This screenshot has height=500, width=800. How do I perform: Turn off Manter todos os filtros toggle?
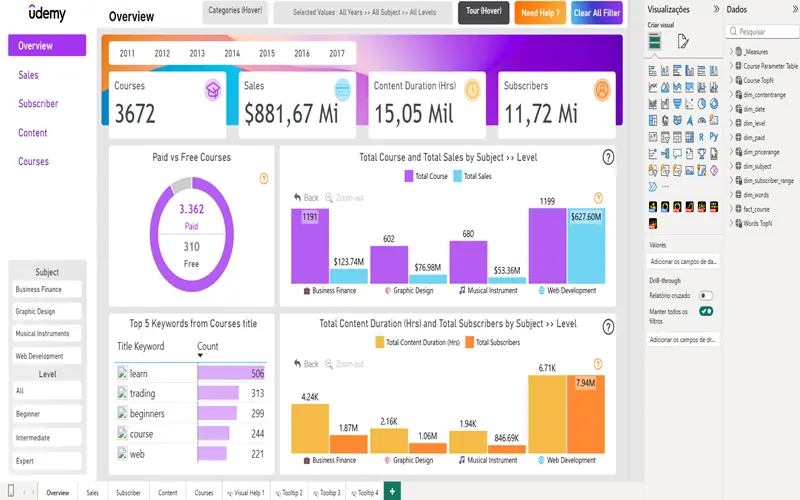pos(706,312)
